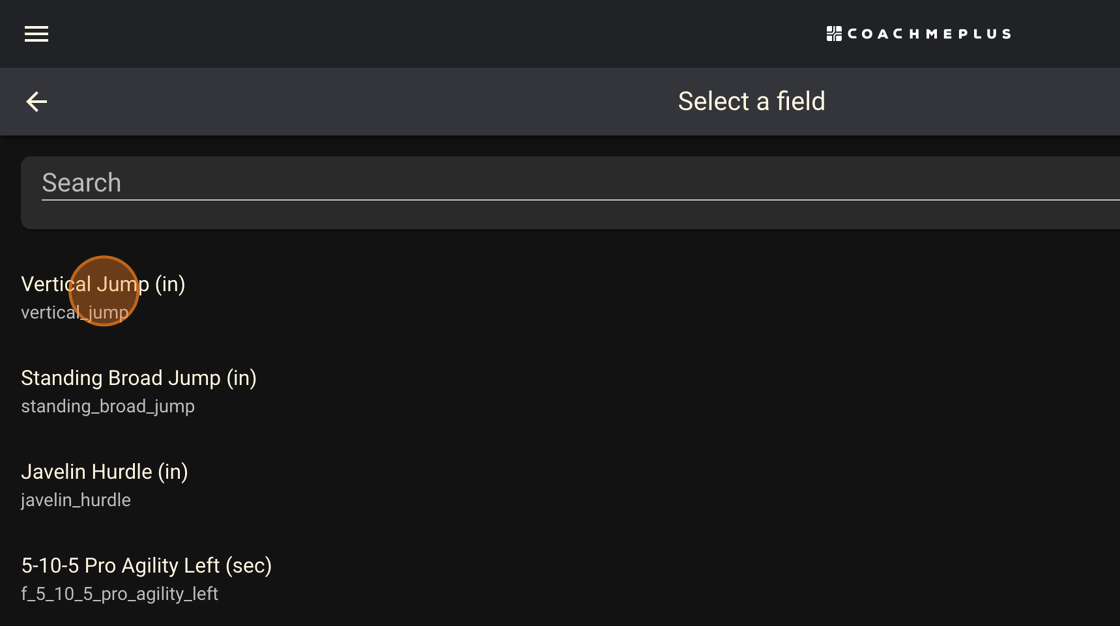This screenshot has height=626, width=1120.
Task: Click the 'Select a field' heading
Action: (x=751, y=101)
